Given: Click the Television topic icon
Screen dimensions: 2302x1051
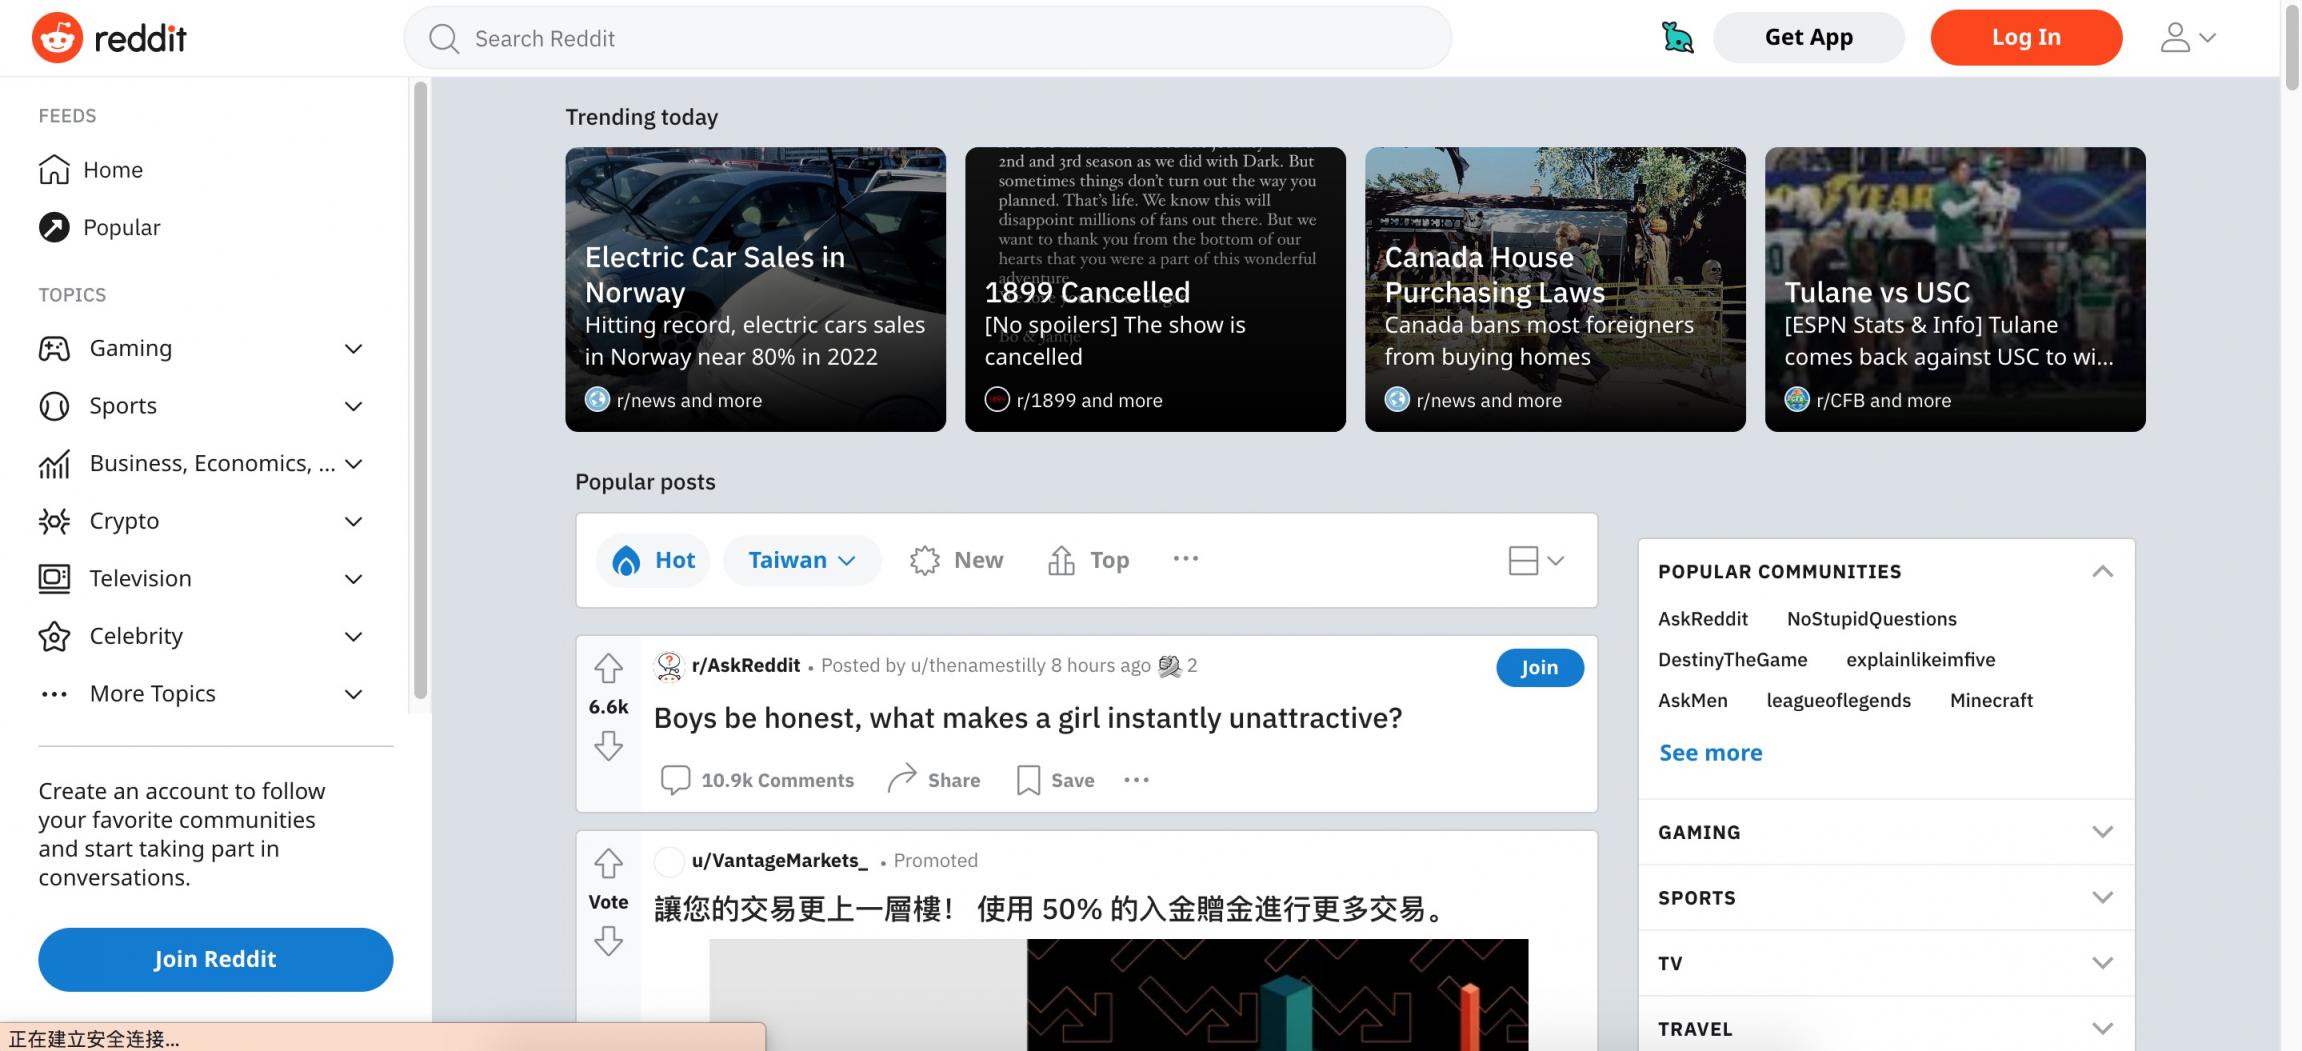Looking at the screenshot, I should click(x=54, y=578).
